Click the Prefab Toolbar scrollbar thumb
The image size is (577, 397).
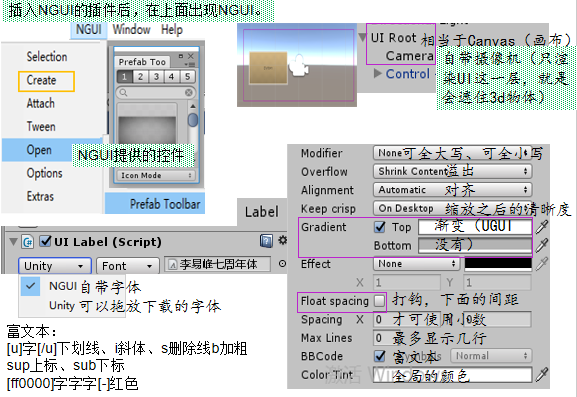coord(192,120)
